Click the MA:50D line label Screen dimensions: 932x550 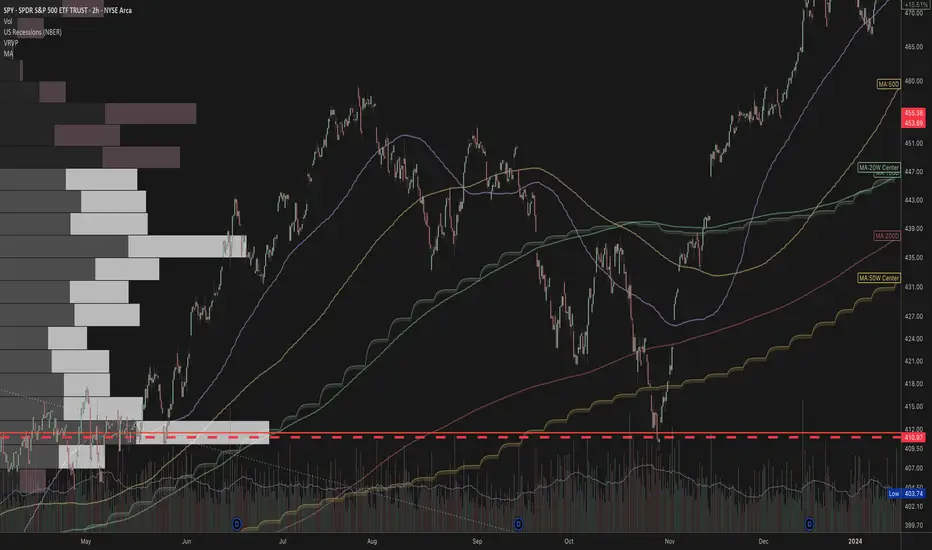pyautogui.click(x=889, y=84)
